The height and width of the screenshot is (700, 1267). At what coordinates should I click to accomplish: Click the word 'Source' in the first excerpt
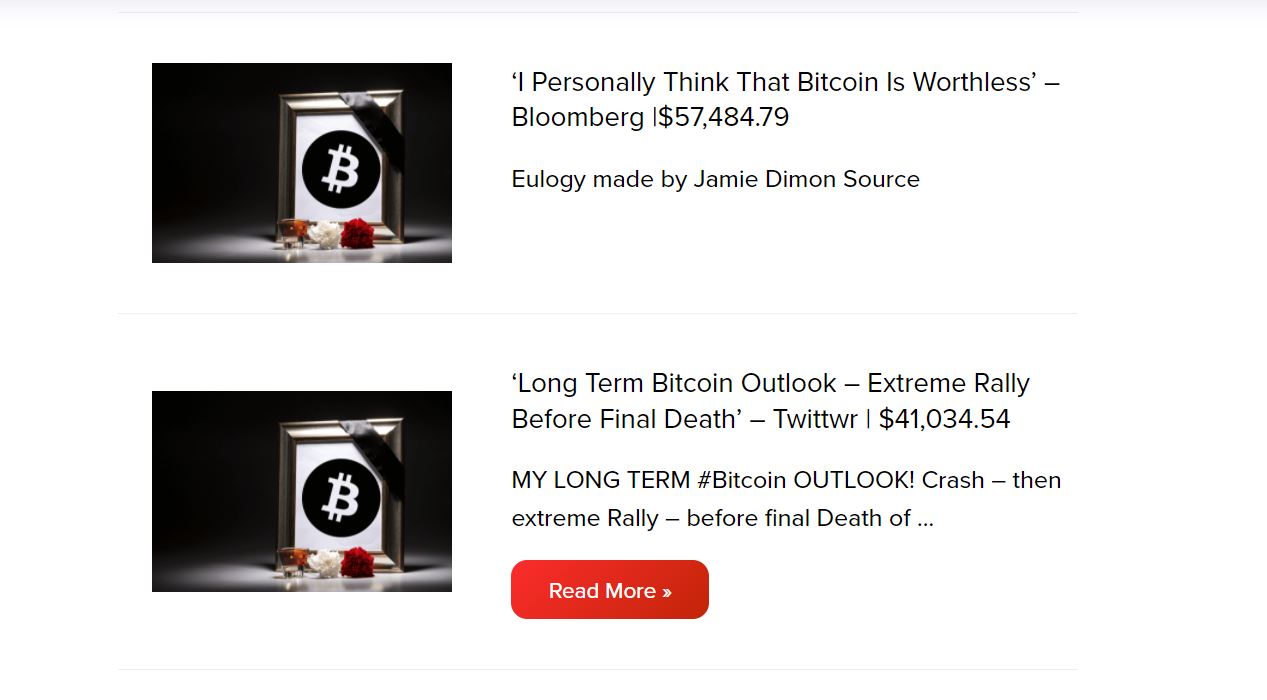point(881,180)
